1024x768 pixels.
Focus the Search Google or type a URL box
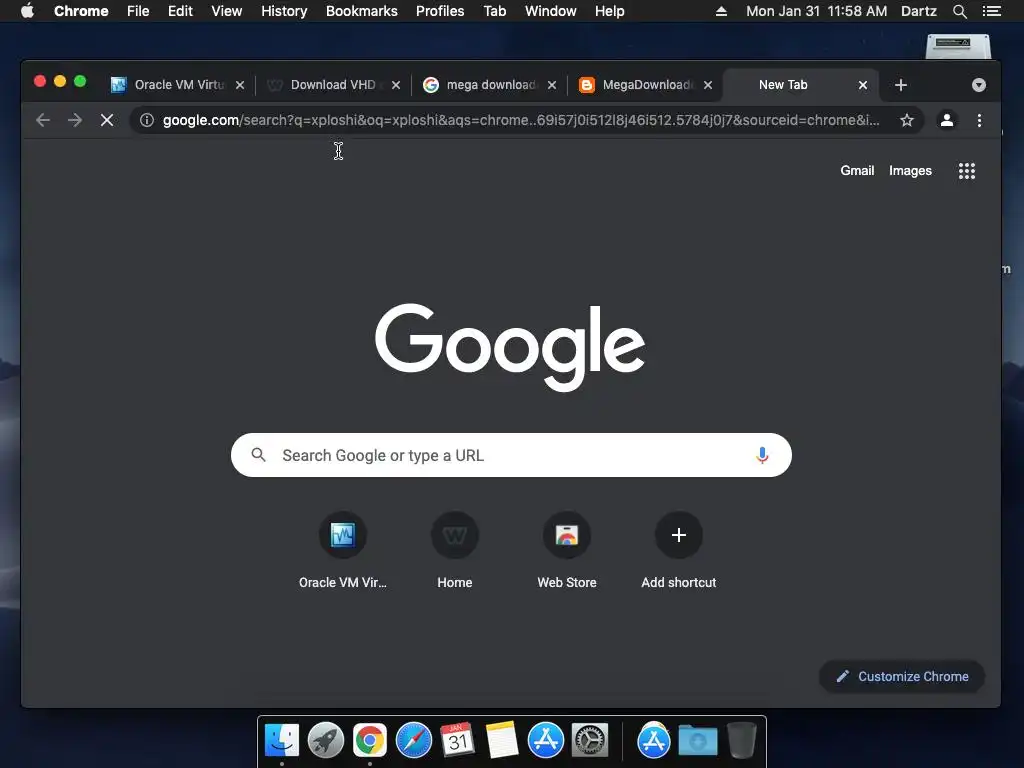(511, 455)
